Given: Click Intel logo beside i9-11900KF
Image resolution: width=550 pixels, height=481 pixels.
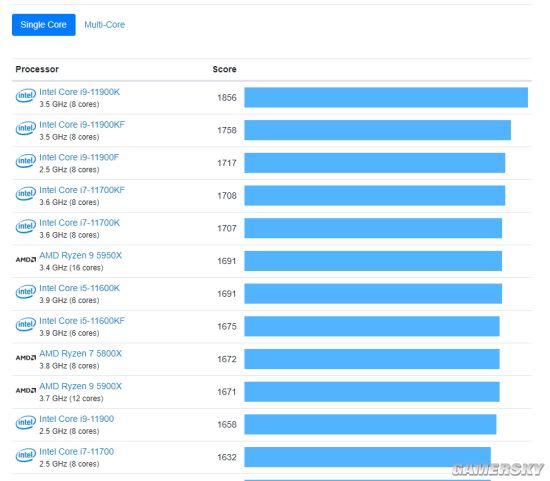Looking at the screenshot, I should pyautogui.click(x=26, y=128).
